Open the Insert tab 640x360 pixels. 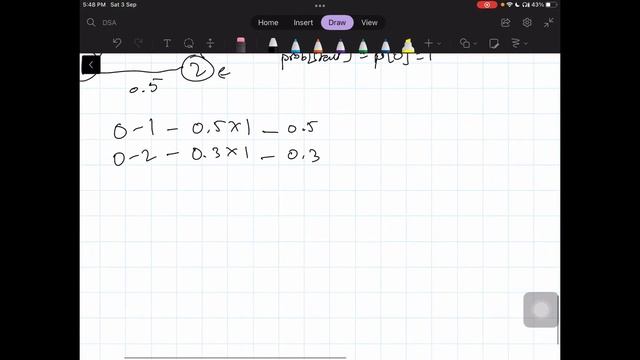pyautogui.click(x=303, y=23)
